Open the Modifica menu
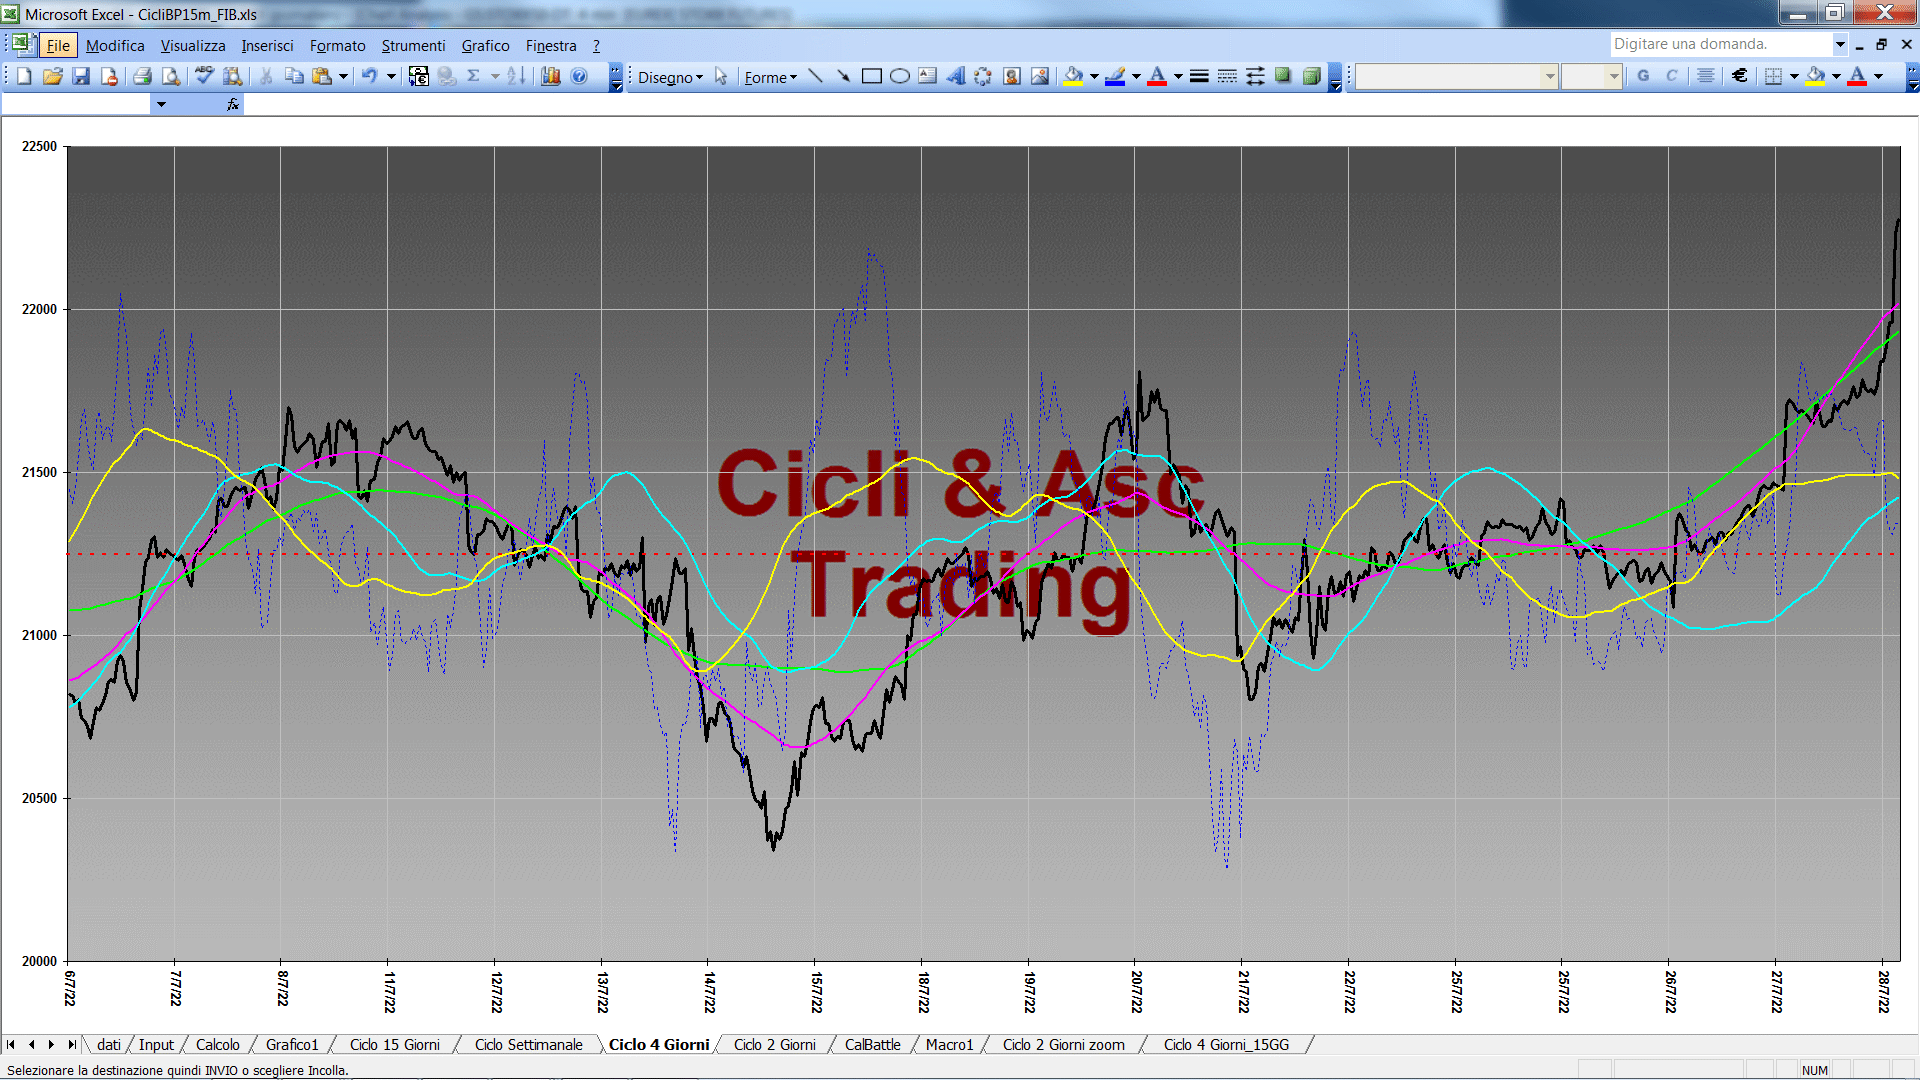The width and height of the screenshot is (1920, 1080). coord(115,46)
